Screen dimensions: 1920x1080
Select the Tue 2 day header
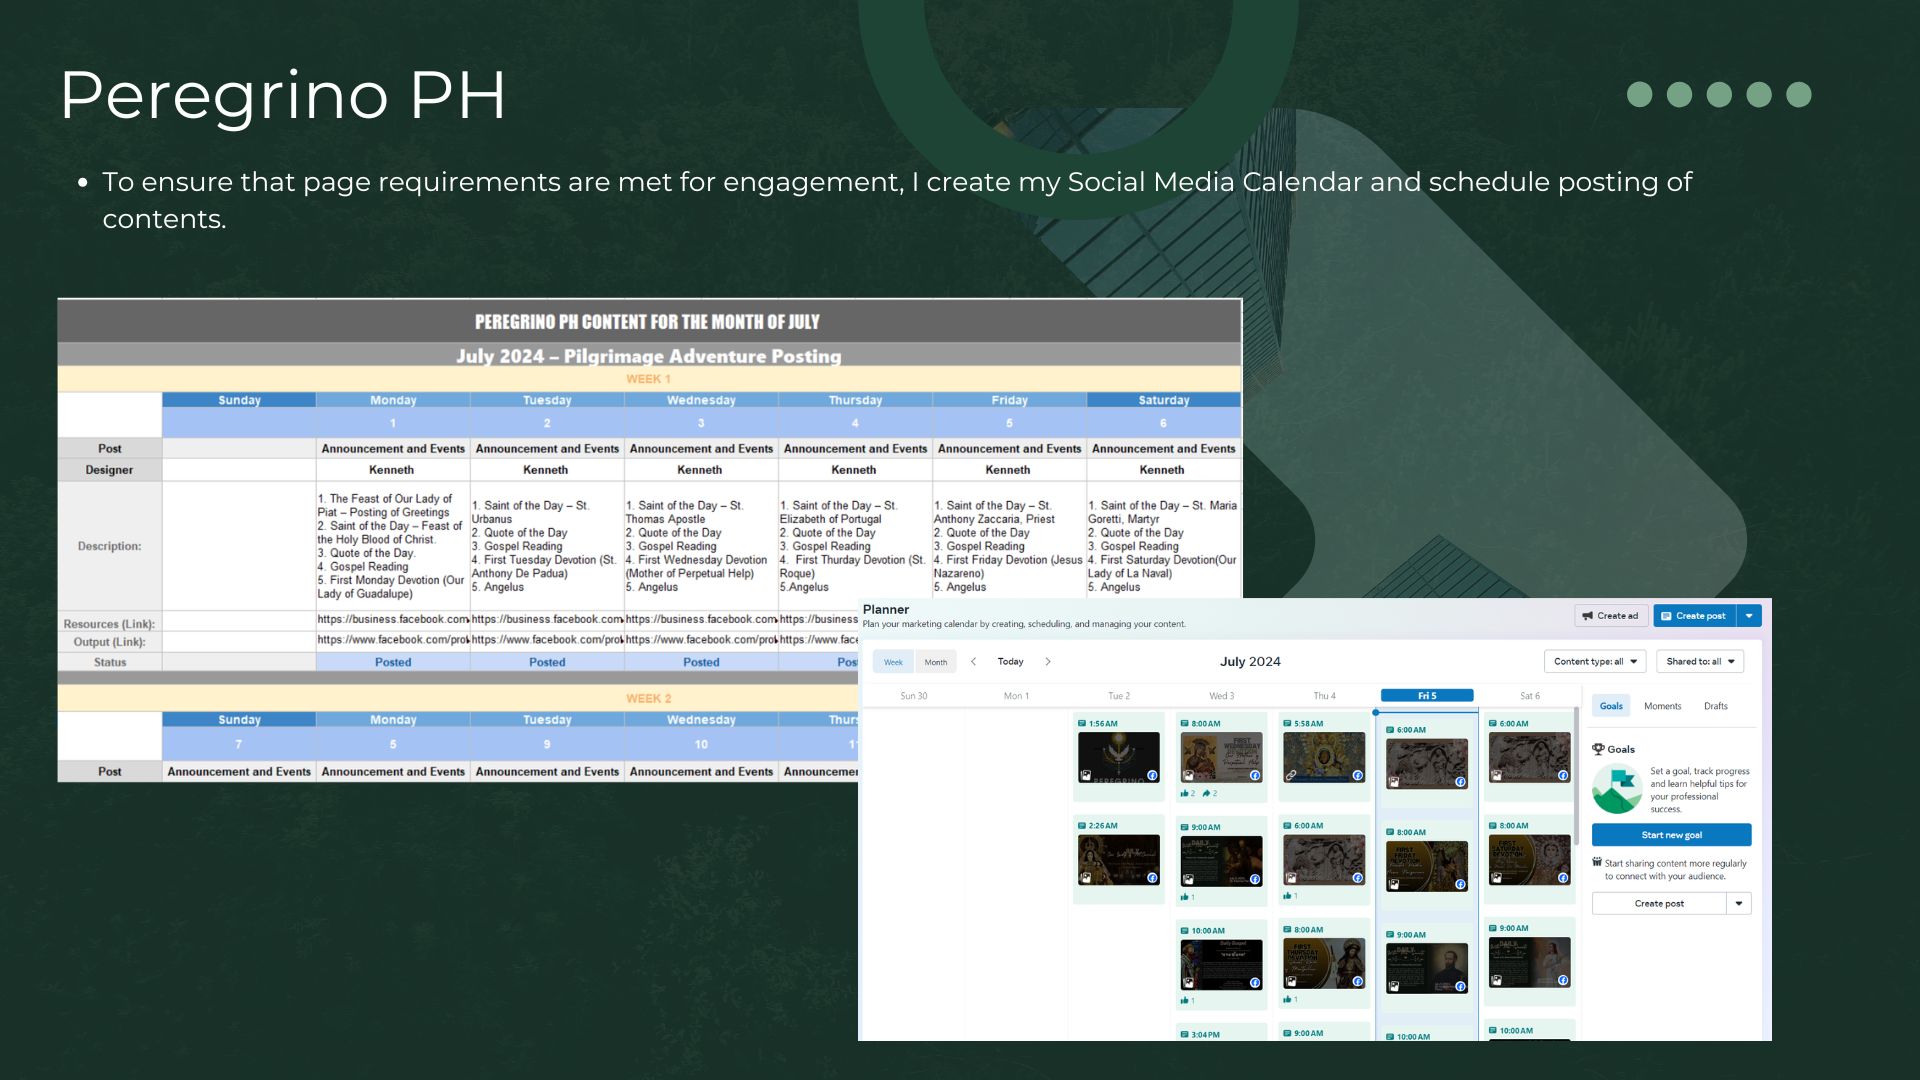[1119, 695]
